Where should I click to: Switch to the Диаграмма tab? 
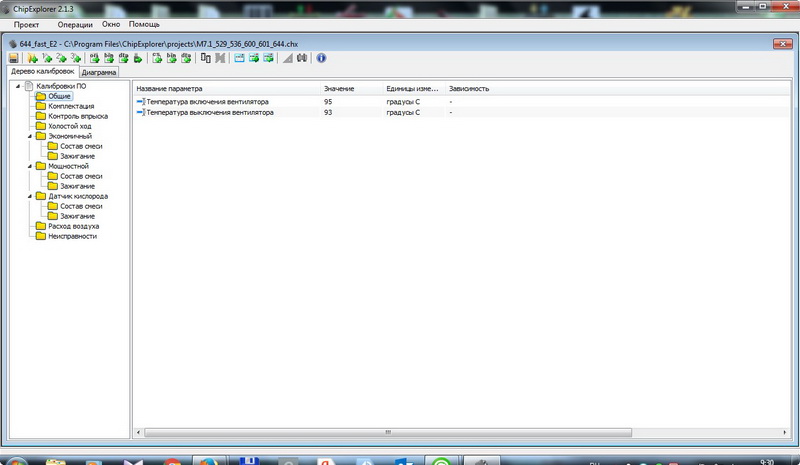pyautogui.click(x=99, y=73)
